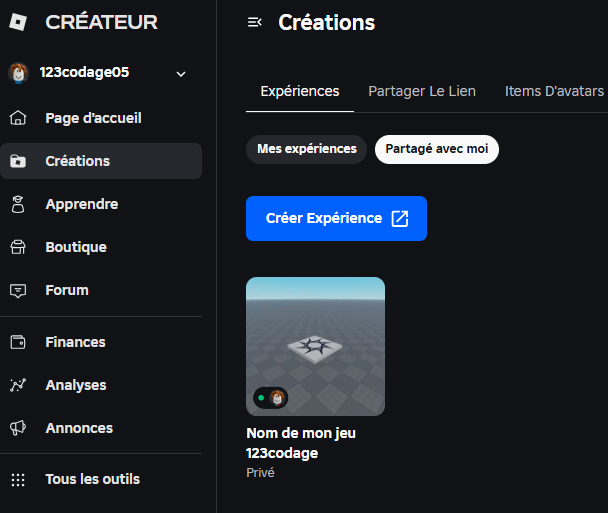Image resolution: width=608 pixels, height=513 pixels.
Task: Go to Créations in the sidebar
Action: (x=78, y=161)
